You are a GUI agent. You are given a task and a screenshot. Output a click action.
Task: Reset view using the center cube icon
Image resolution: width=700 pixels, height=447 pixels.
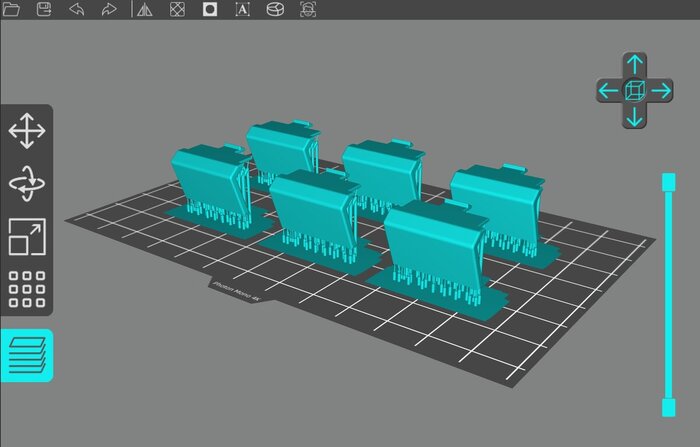click(x=634, y=91)
